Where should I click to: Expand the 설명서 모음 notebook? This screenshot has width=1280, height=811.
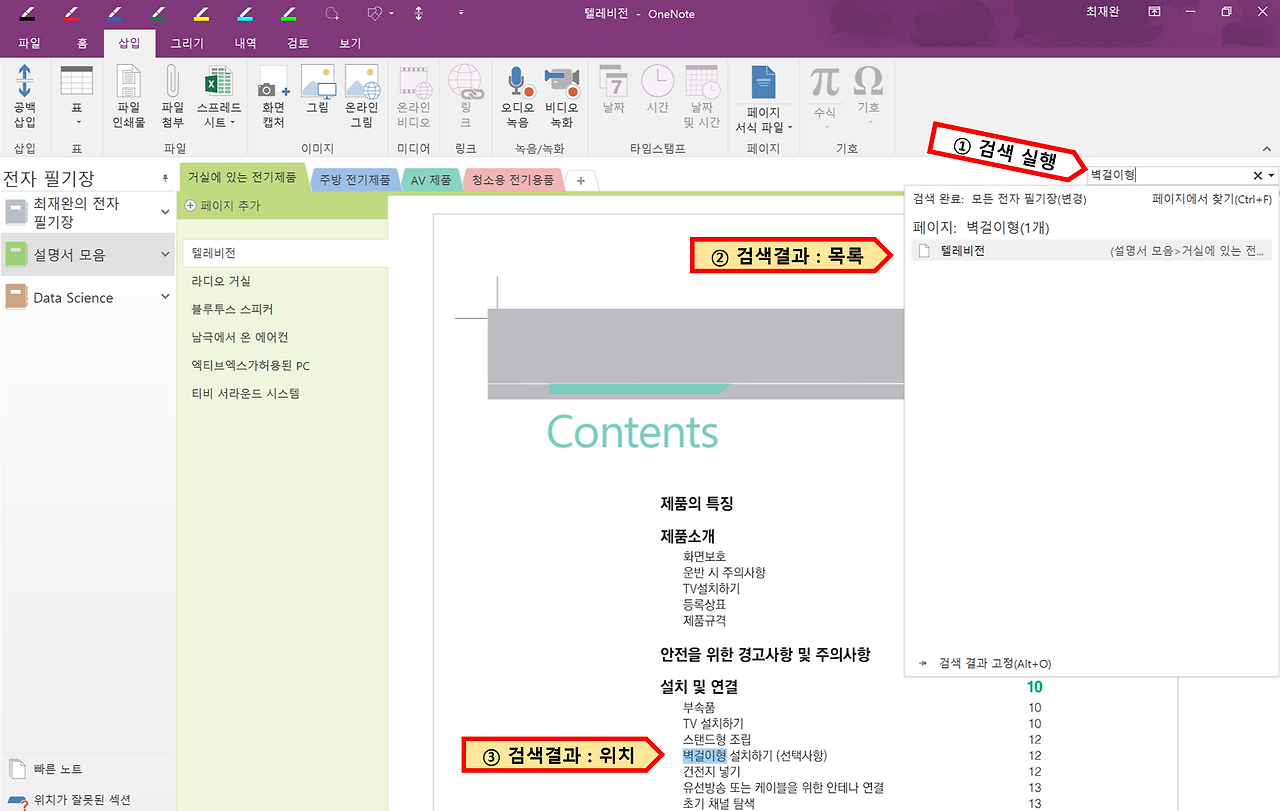point(165,255)
